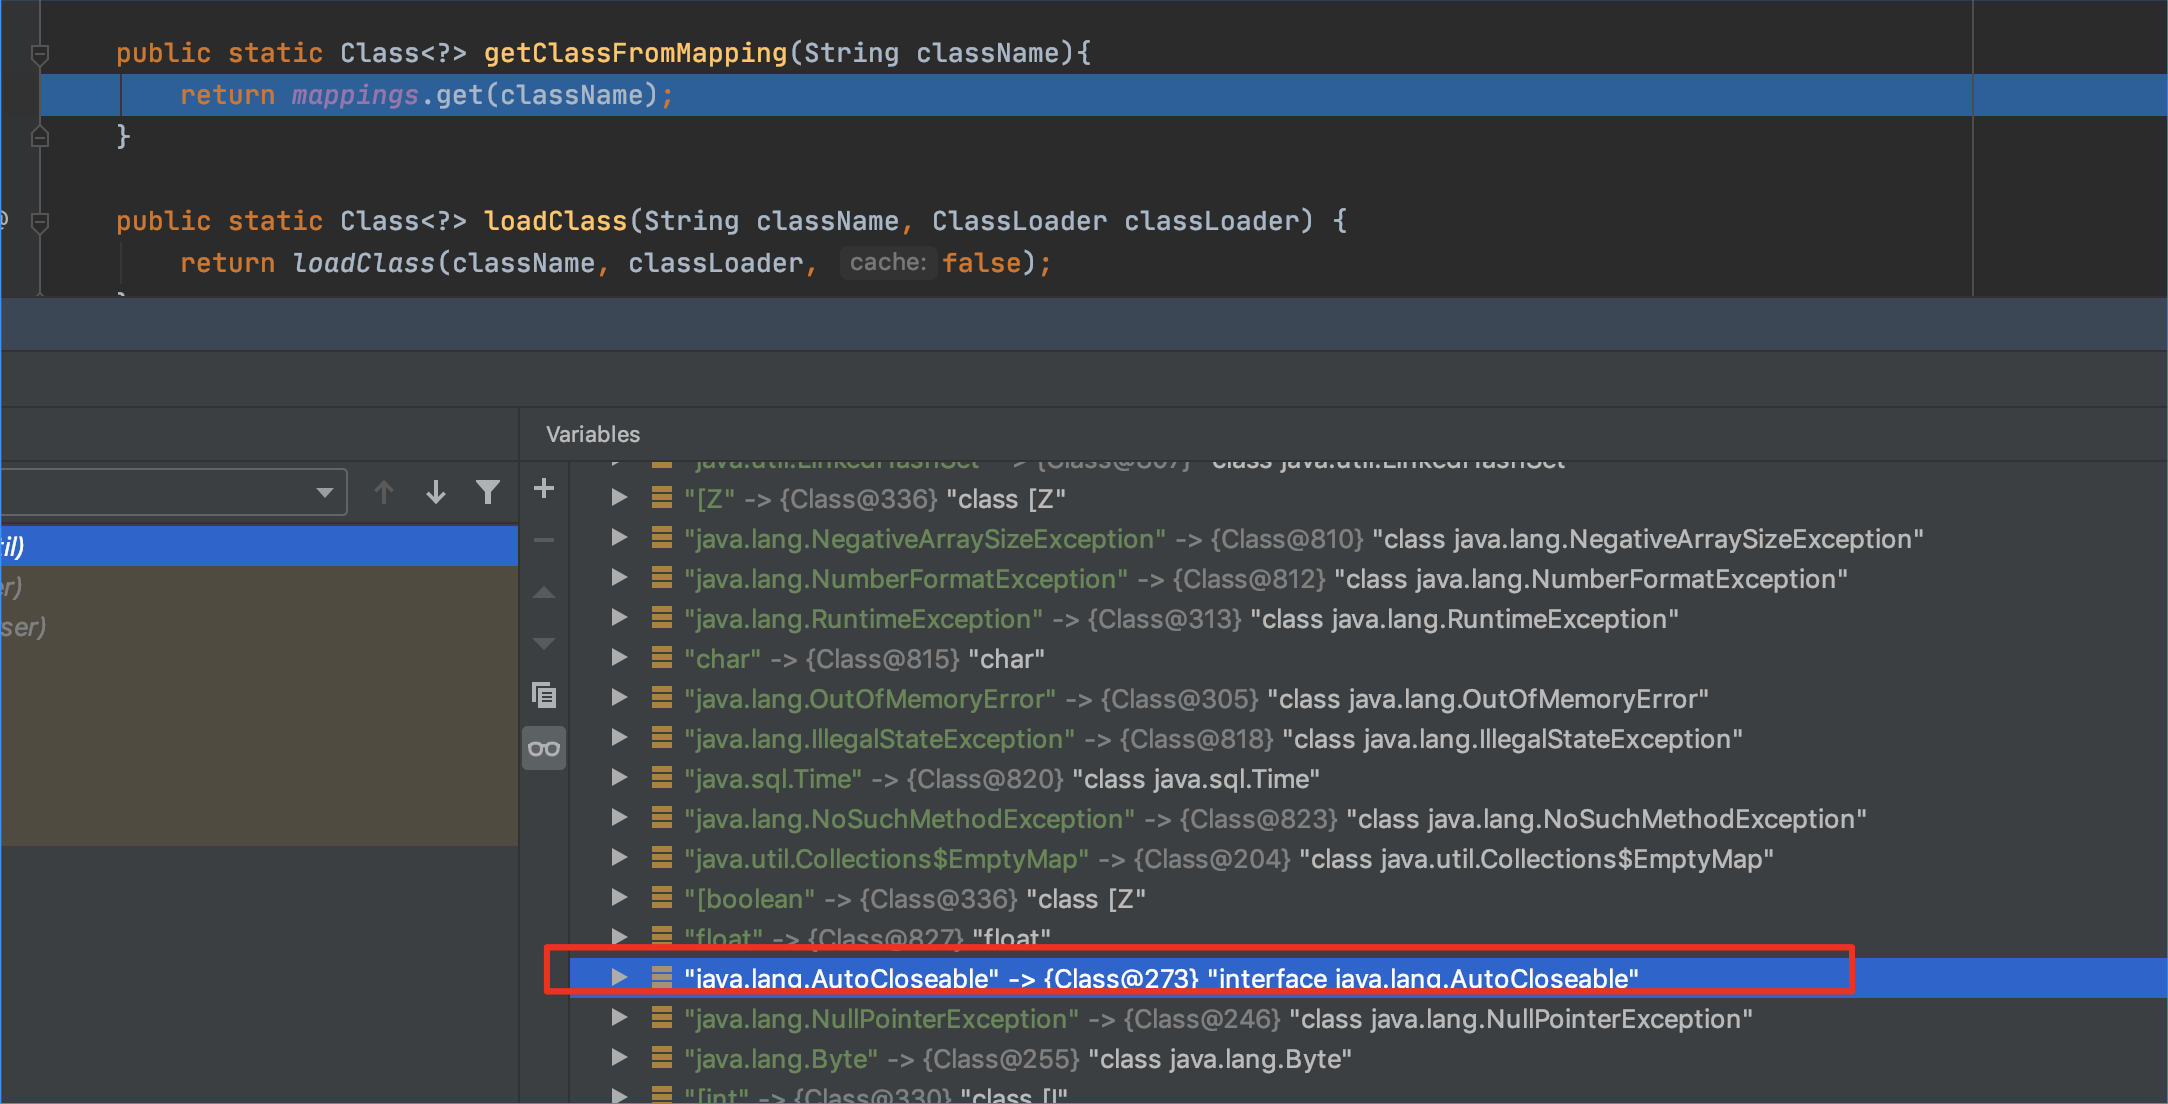Expand the java.lang.AutoCloseable variable entry
The height and width of the screenshot is (1104, 2168).
618,978
